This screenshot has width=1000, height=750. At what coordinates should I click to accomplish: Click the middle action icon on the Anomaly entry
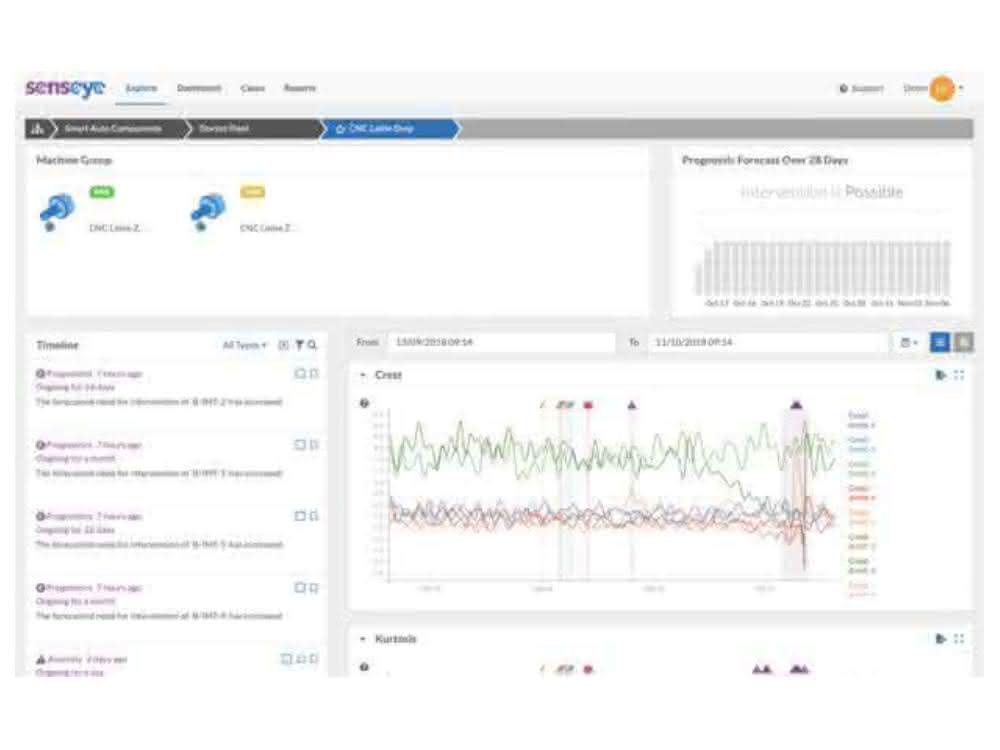[301, 659]
